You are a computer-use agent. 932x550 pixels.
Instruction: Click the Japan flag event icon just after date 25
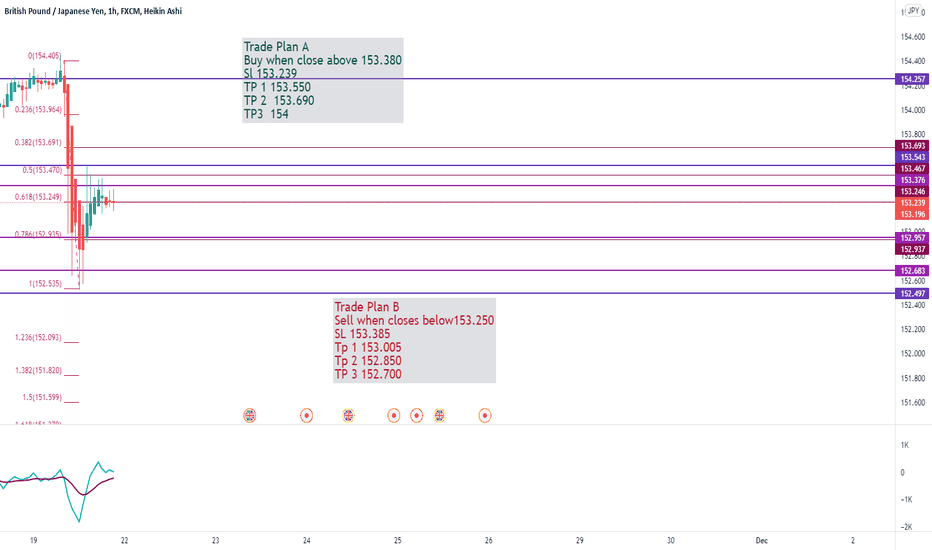point(417,416)
